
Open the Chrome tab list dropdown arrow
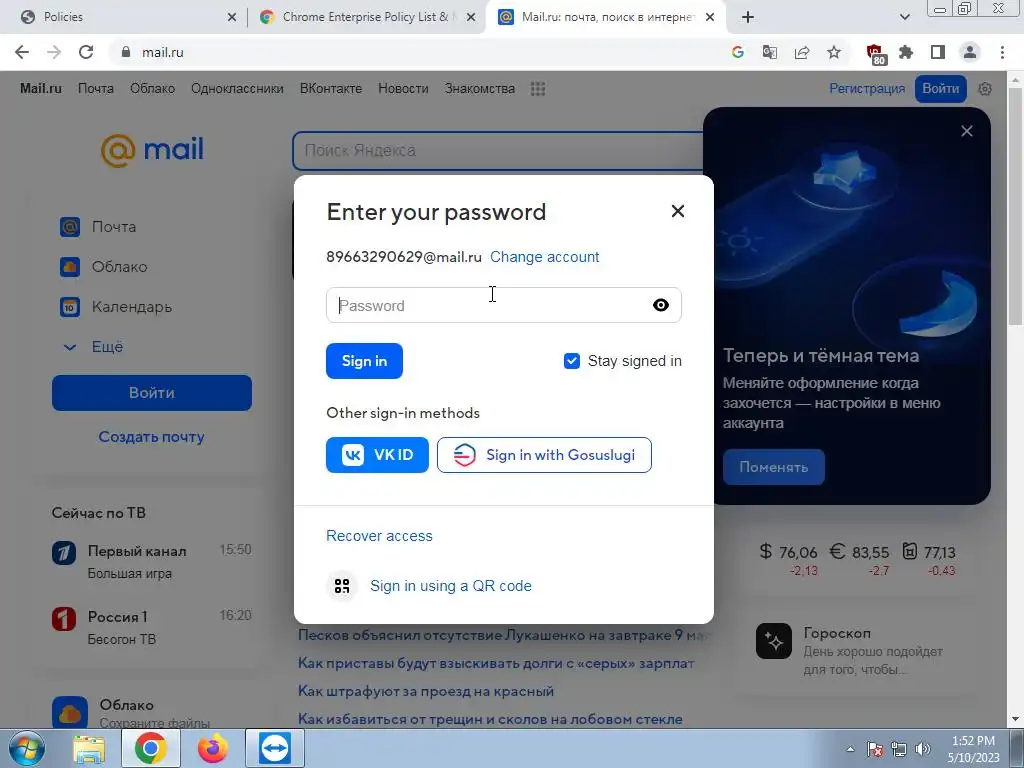(x=904, y=17)
